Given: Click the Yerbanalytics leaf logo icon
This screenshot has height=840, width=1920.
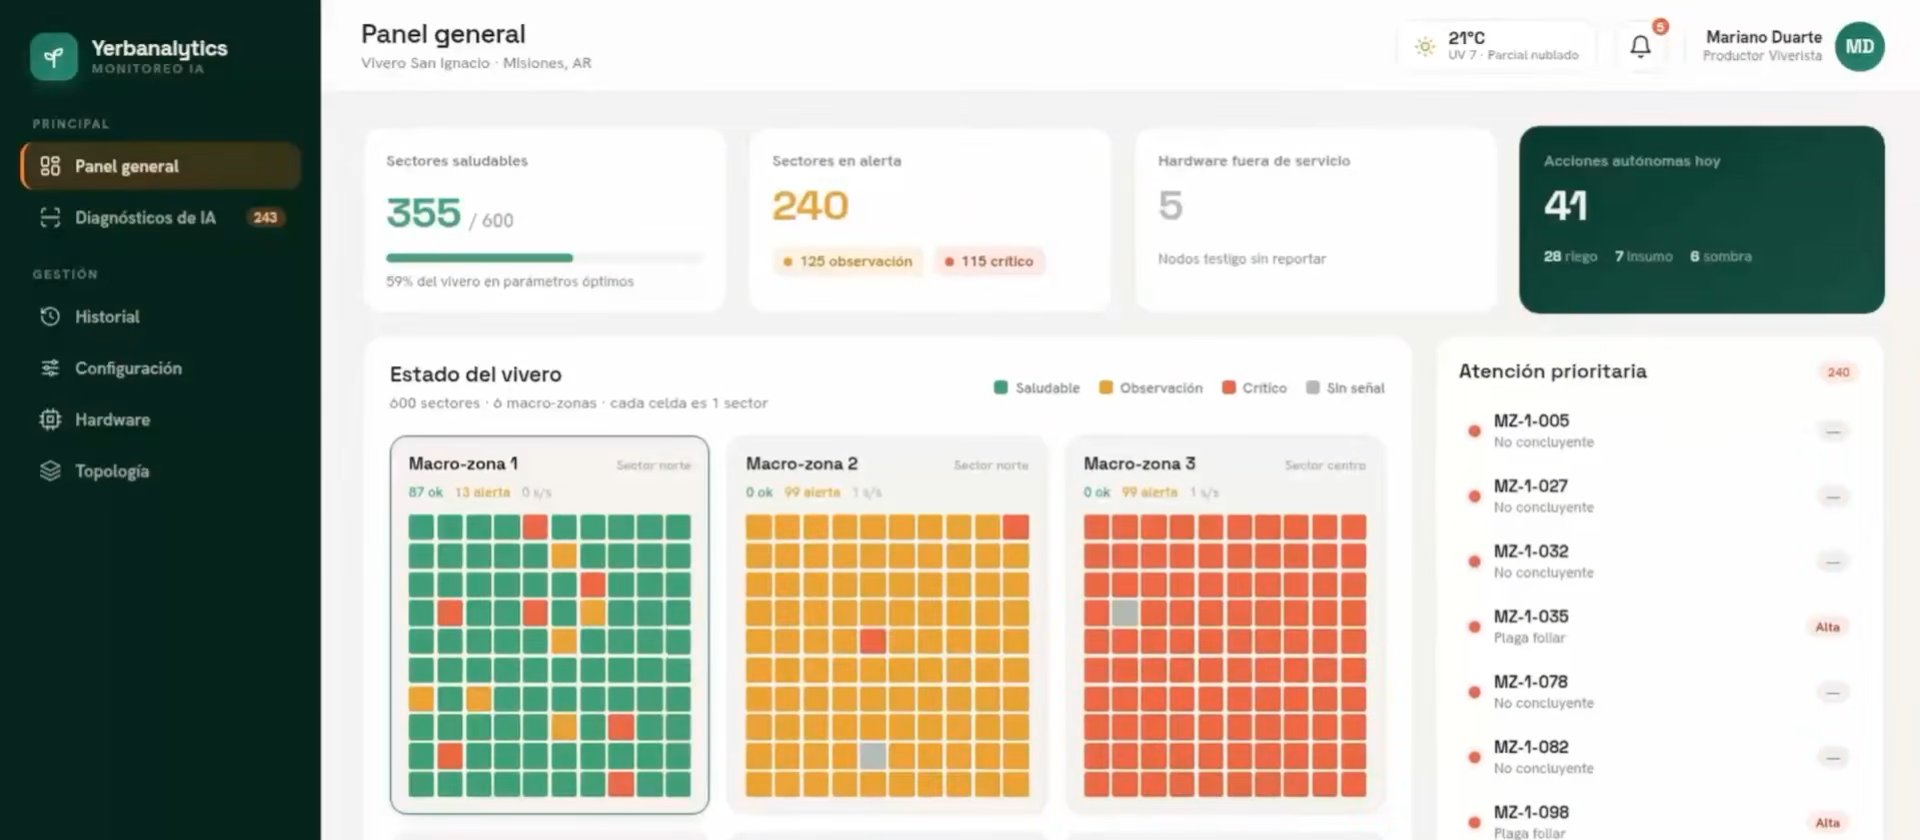Looking at the screenshot, I should [54, 56].
